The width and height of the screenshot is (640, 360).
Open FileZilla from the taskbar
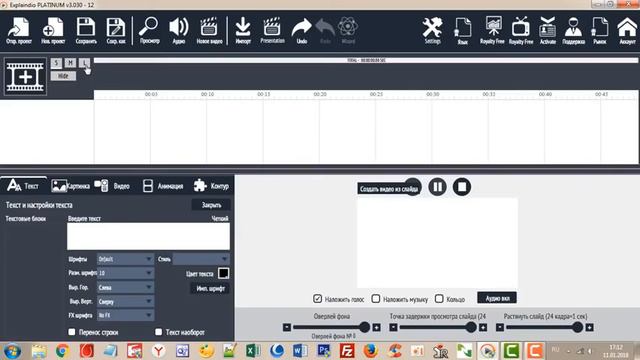pos(347,351)
